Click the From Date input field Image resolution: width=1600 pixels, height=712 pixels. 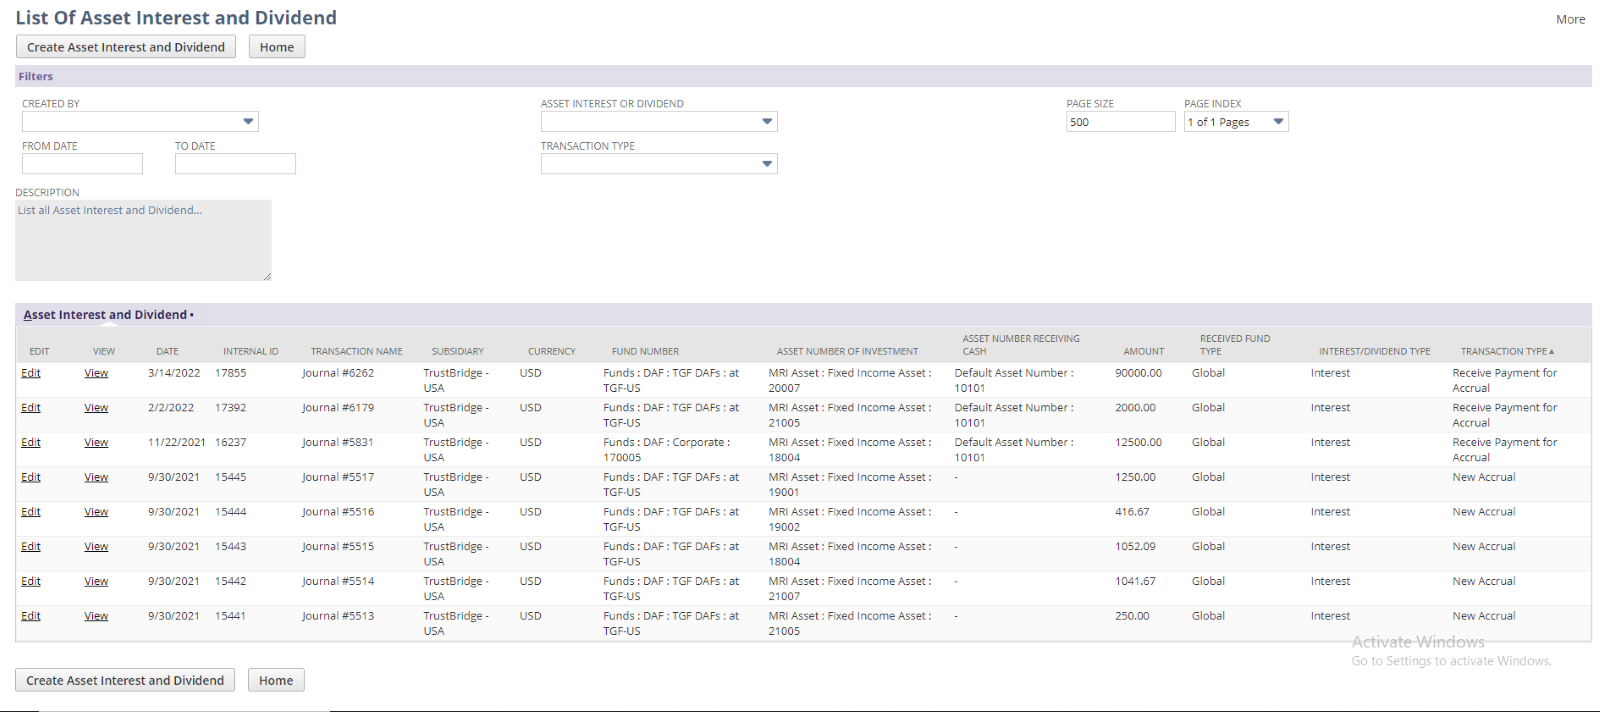[82, 164]
